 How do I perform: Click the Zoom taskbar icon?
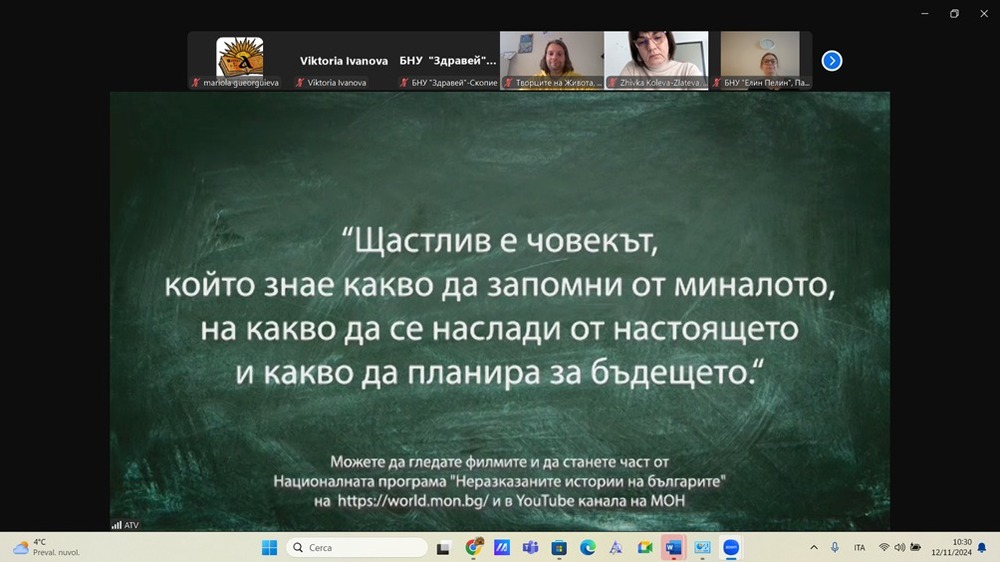(731, 547)
